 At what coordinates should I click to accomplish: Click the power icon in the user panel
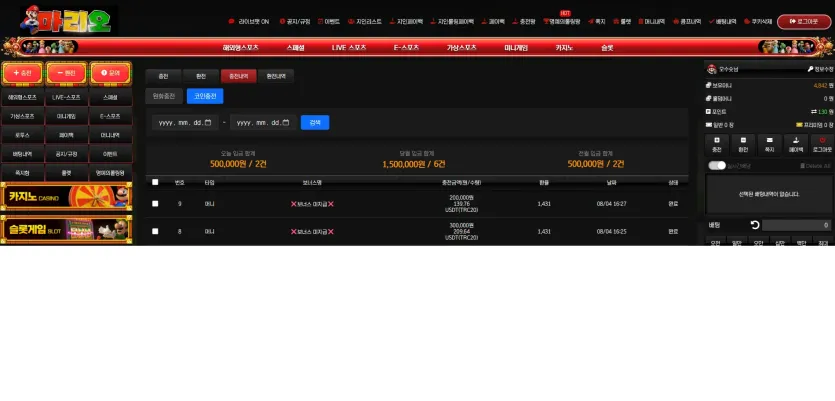[822, 140]
